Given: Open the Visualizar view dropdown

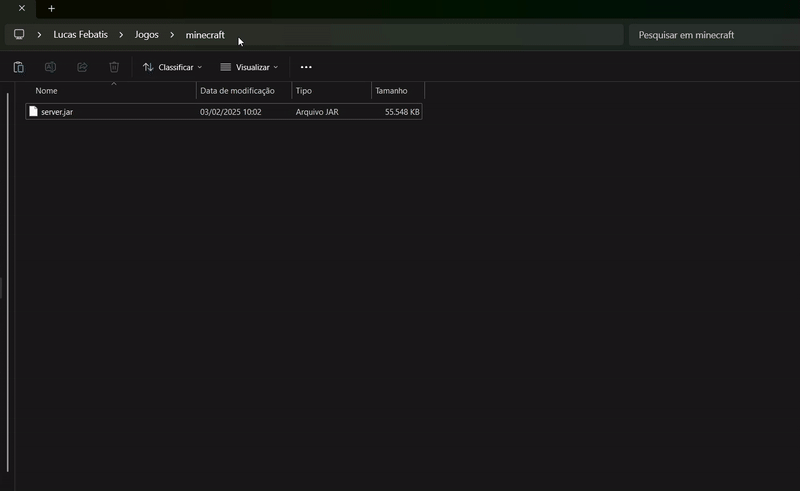Looking at the screenshot, I should pyautogui.click(x=249, y=67).
